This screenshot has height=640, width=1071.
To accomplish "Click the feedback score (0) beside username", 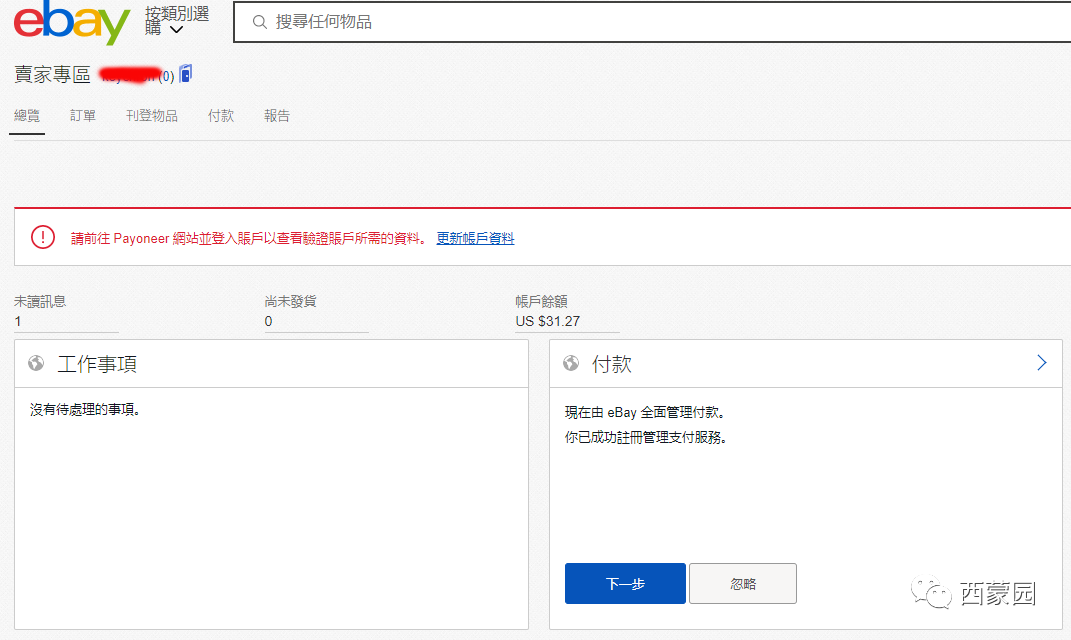I will click(167, 76).
